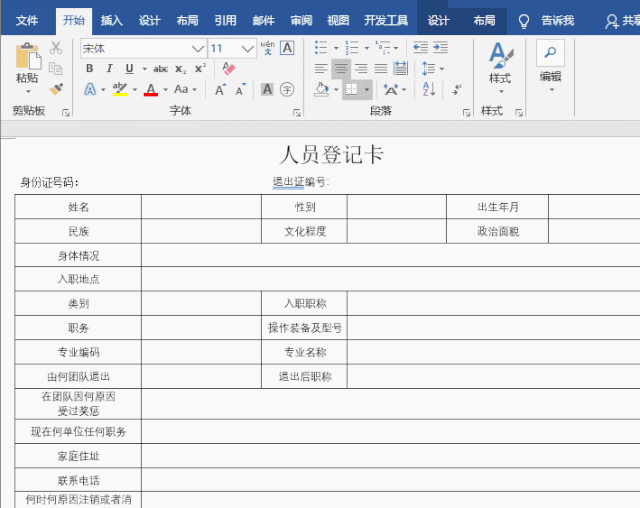Toggle underline formatting
The width and height of the screenshot is (640, 508).
pyautogui.click(x=129, y=69)
